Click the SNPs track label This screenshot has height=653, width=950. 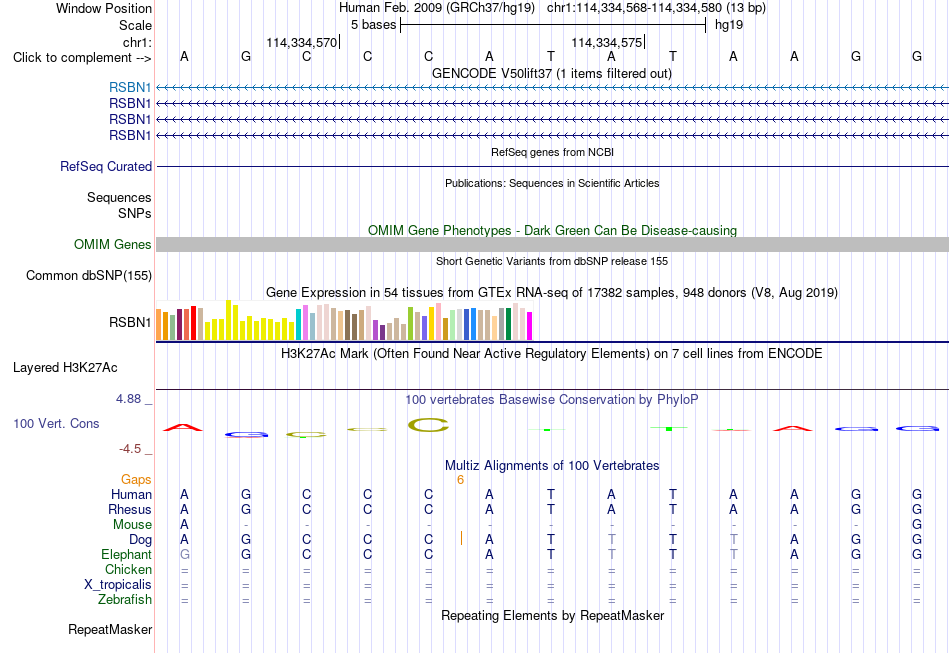(x=135, y=213)
